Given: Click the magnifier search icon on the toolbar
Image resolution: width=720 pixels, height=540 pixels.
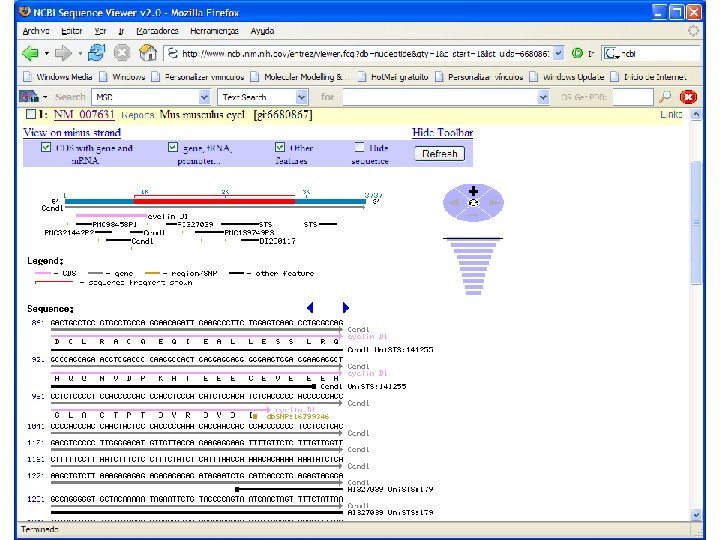Looking at the screenshot, I should point(664,97).
